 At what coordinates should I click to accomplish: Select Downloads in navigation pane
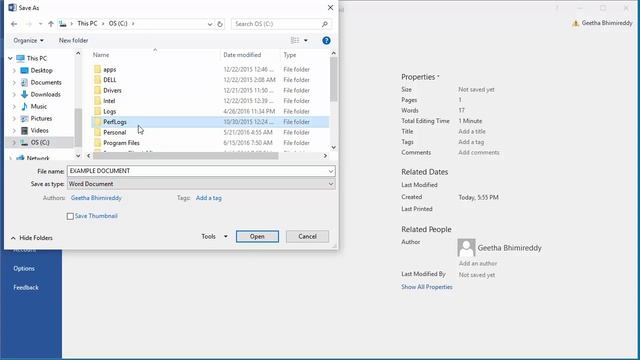[x=45, y=94]
